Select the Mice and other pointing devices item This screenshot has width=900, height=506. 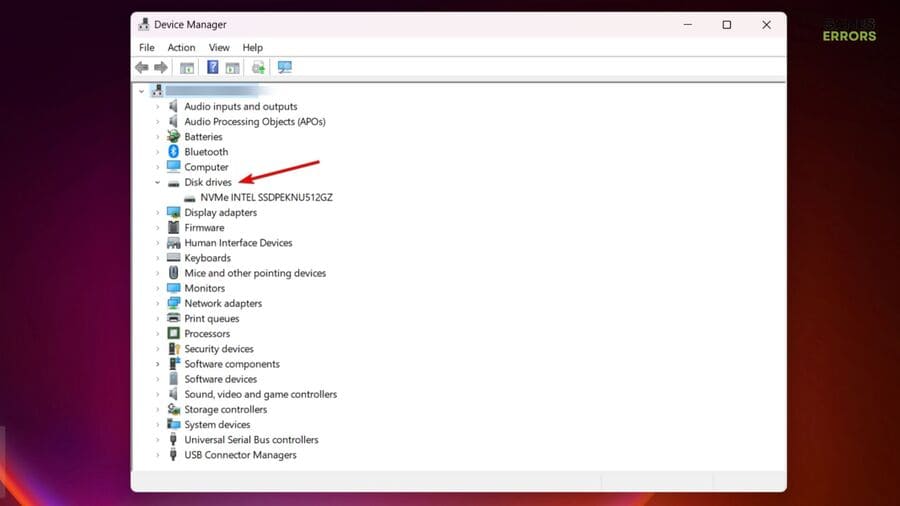(255, 273)
